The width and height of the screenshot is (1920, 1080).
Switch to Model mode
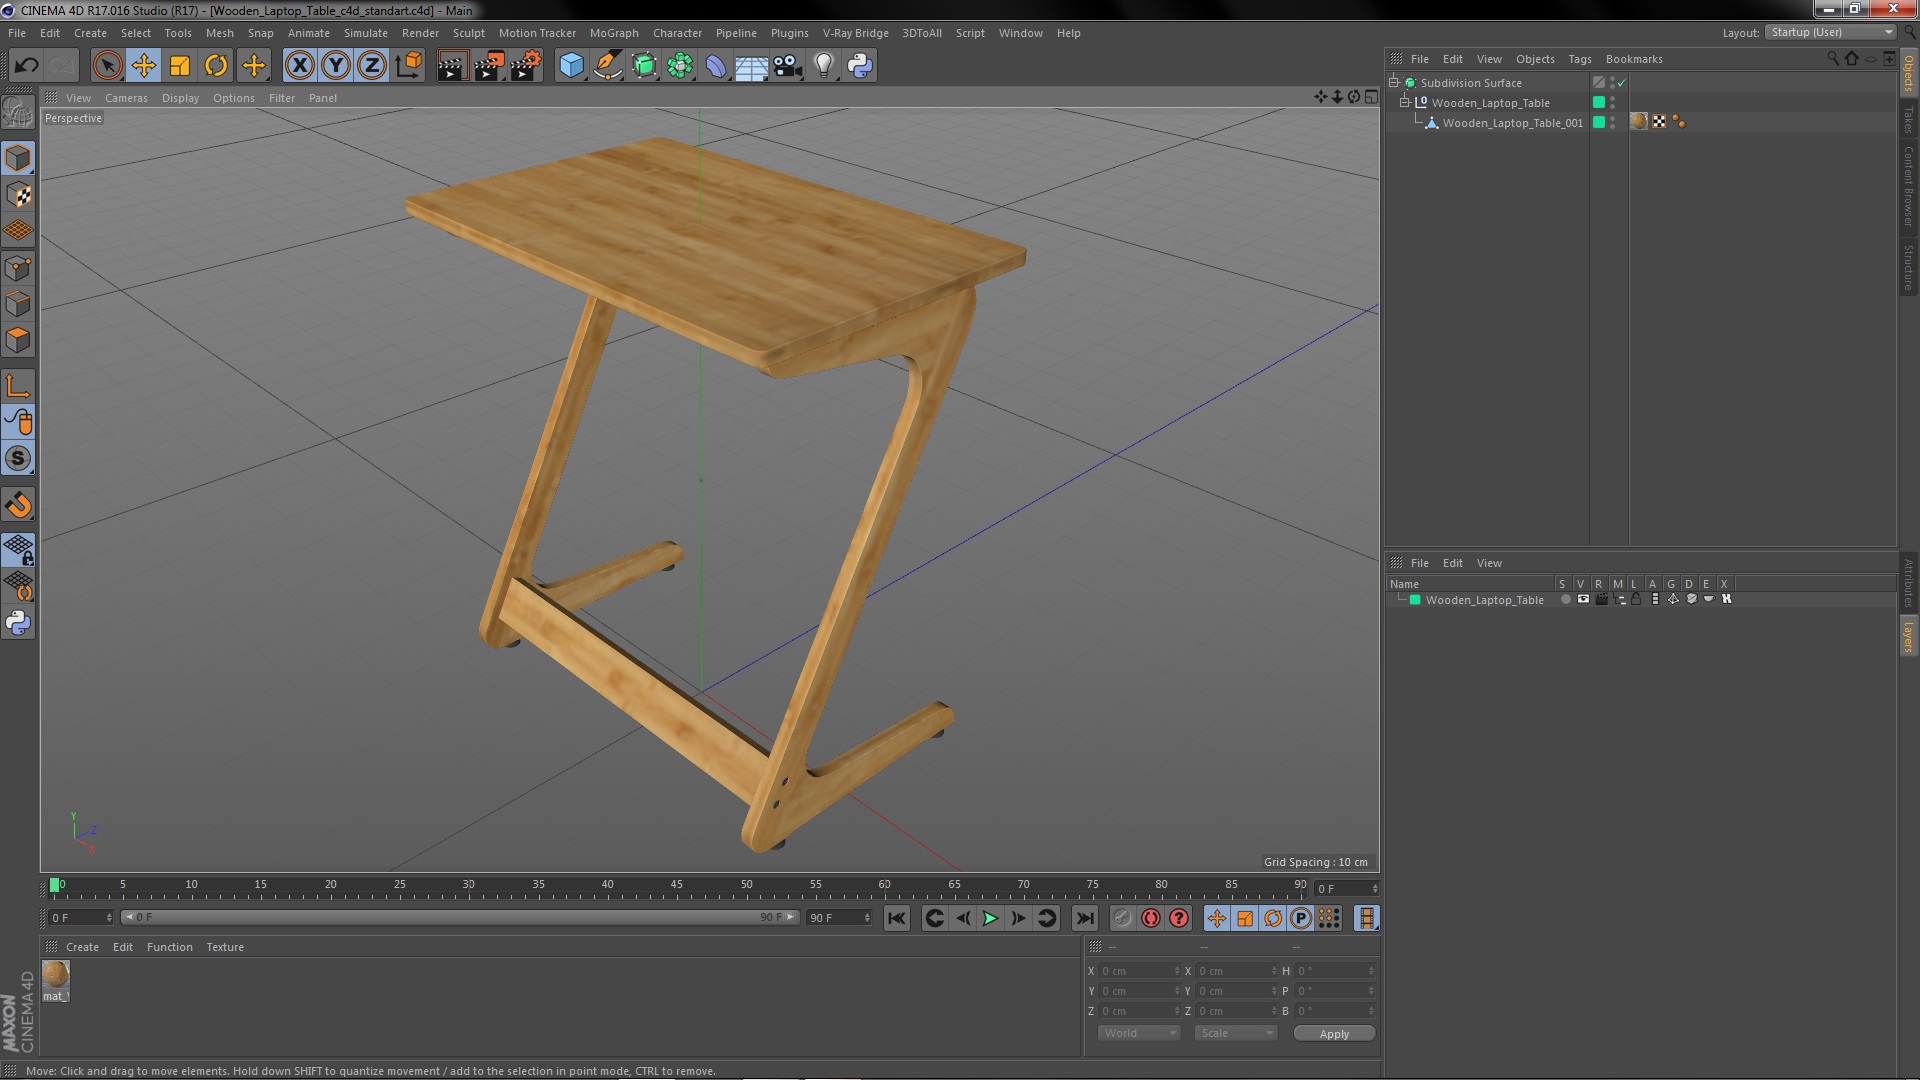(x=18, y=158)
